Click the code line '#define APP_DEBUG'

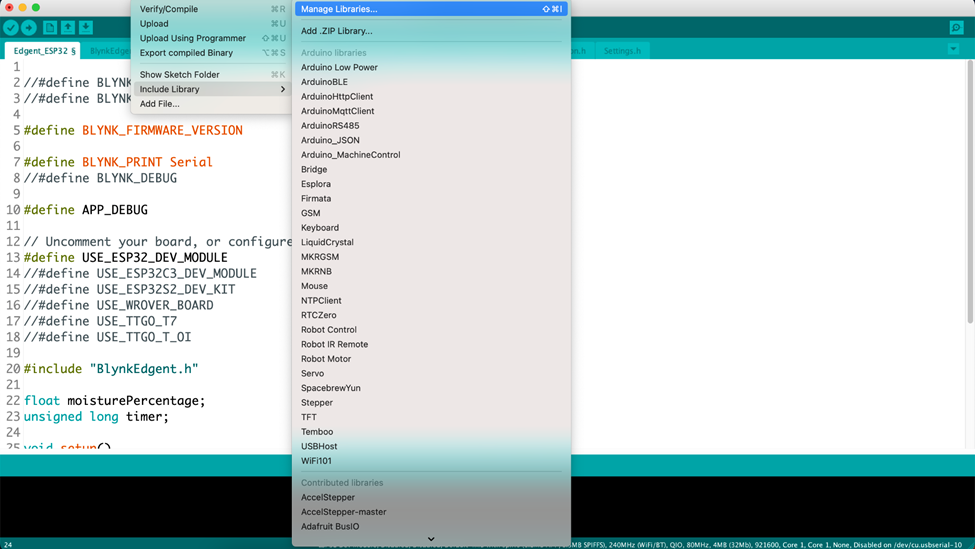coord(86,210)
